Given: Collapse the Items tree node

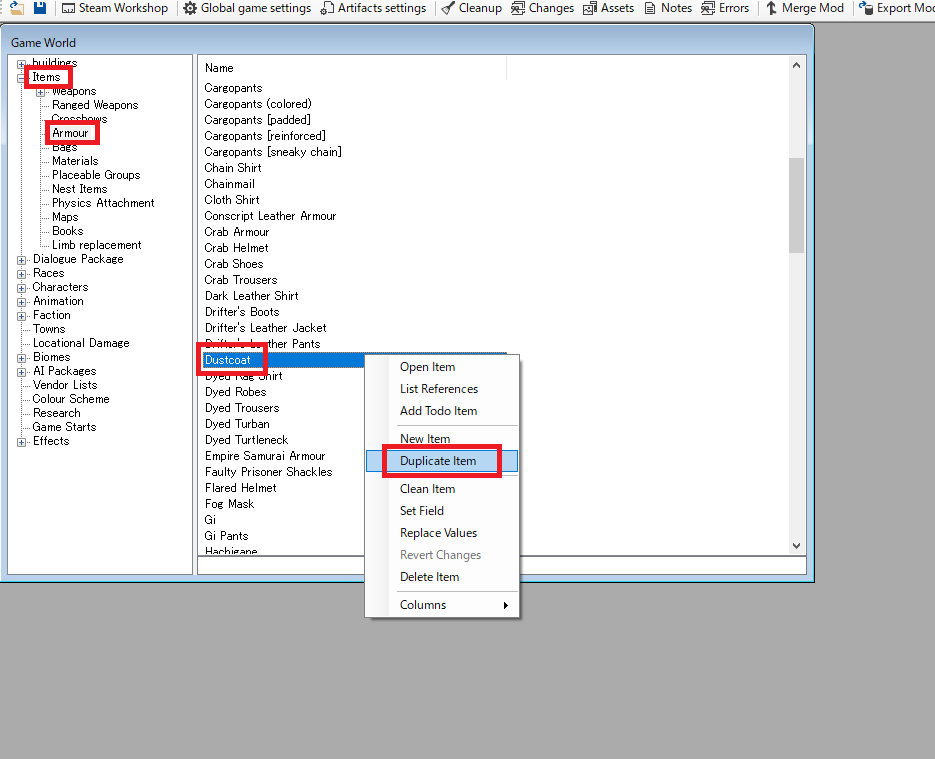Looking at the screenshot, I should [x=21, y=78].
